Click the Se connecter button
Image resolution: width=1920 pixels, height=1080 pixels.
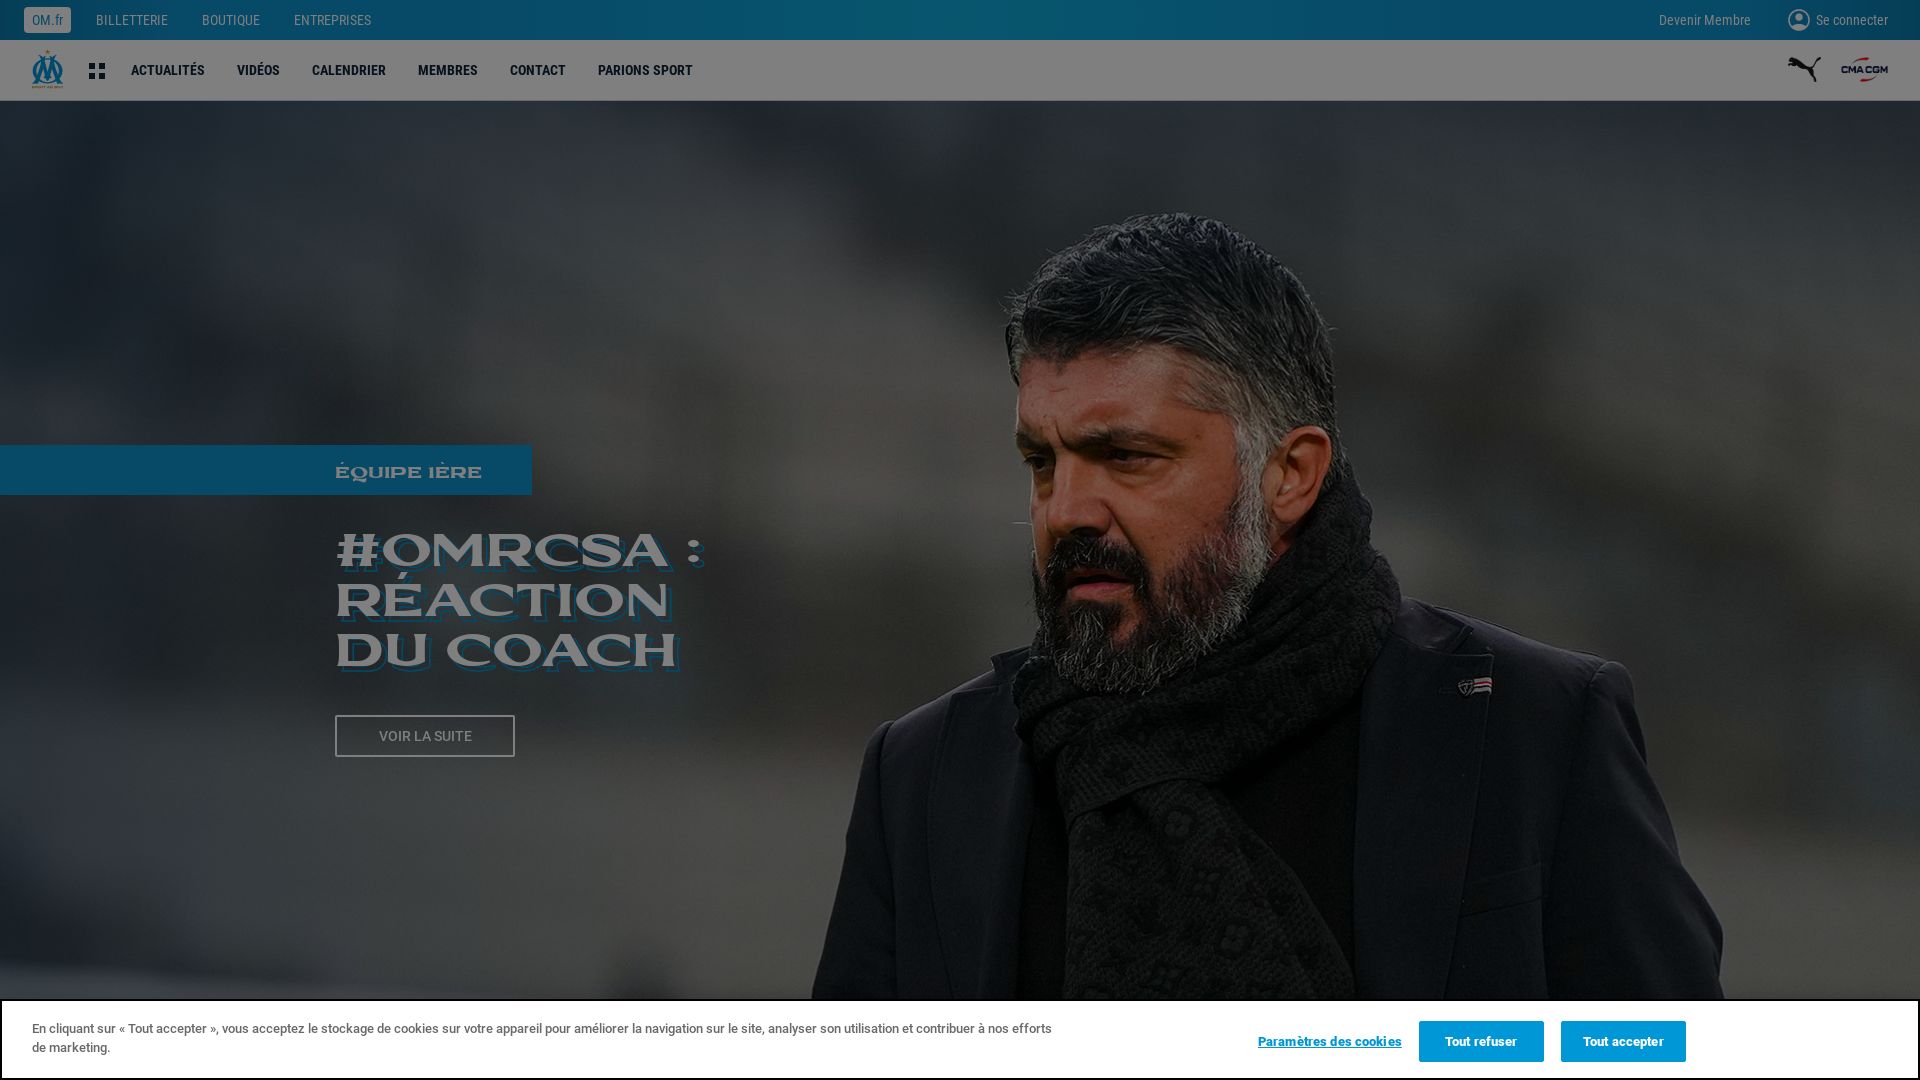coord(1837,20)
